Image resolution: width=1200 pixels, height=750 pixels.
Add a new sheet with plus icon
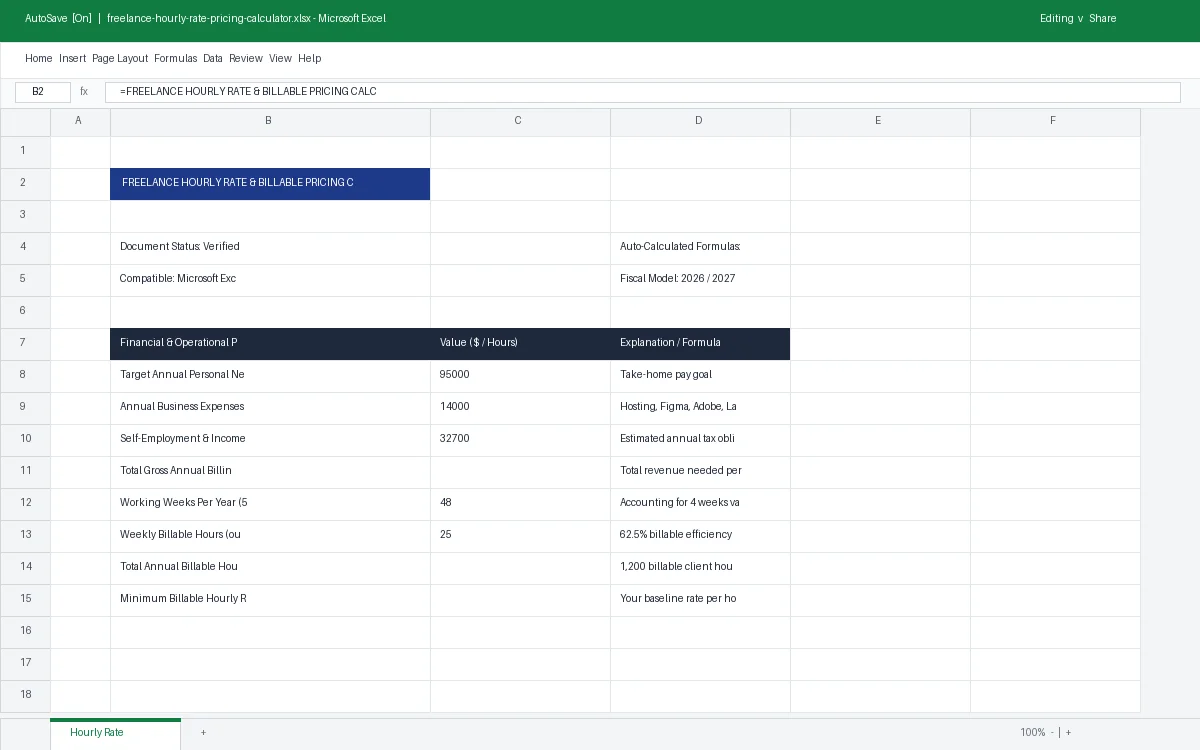(x=203, y=733)
